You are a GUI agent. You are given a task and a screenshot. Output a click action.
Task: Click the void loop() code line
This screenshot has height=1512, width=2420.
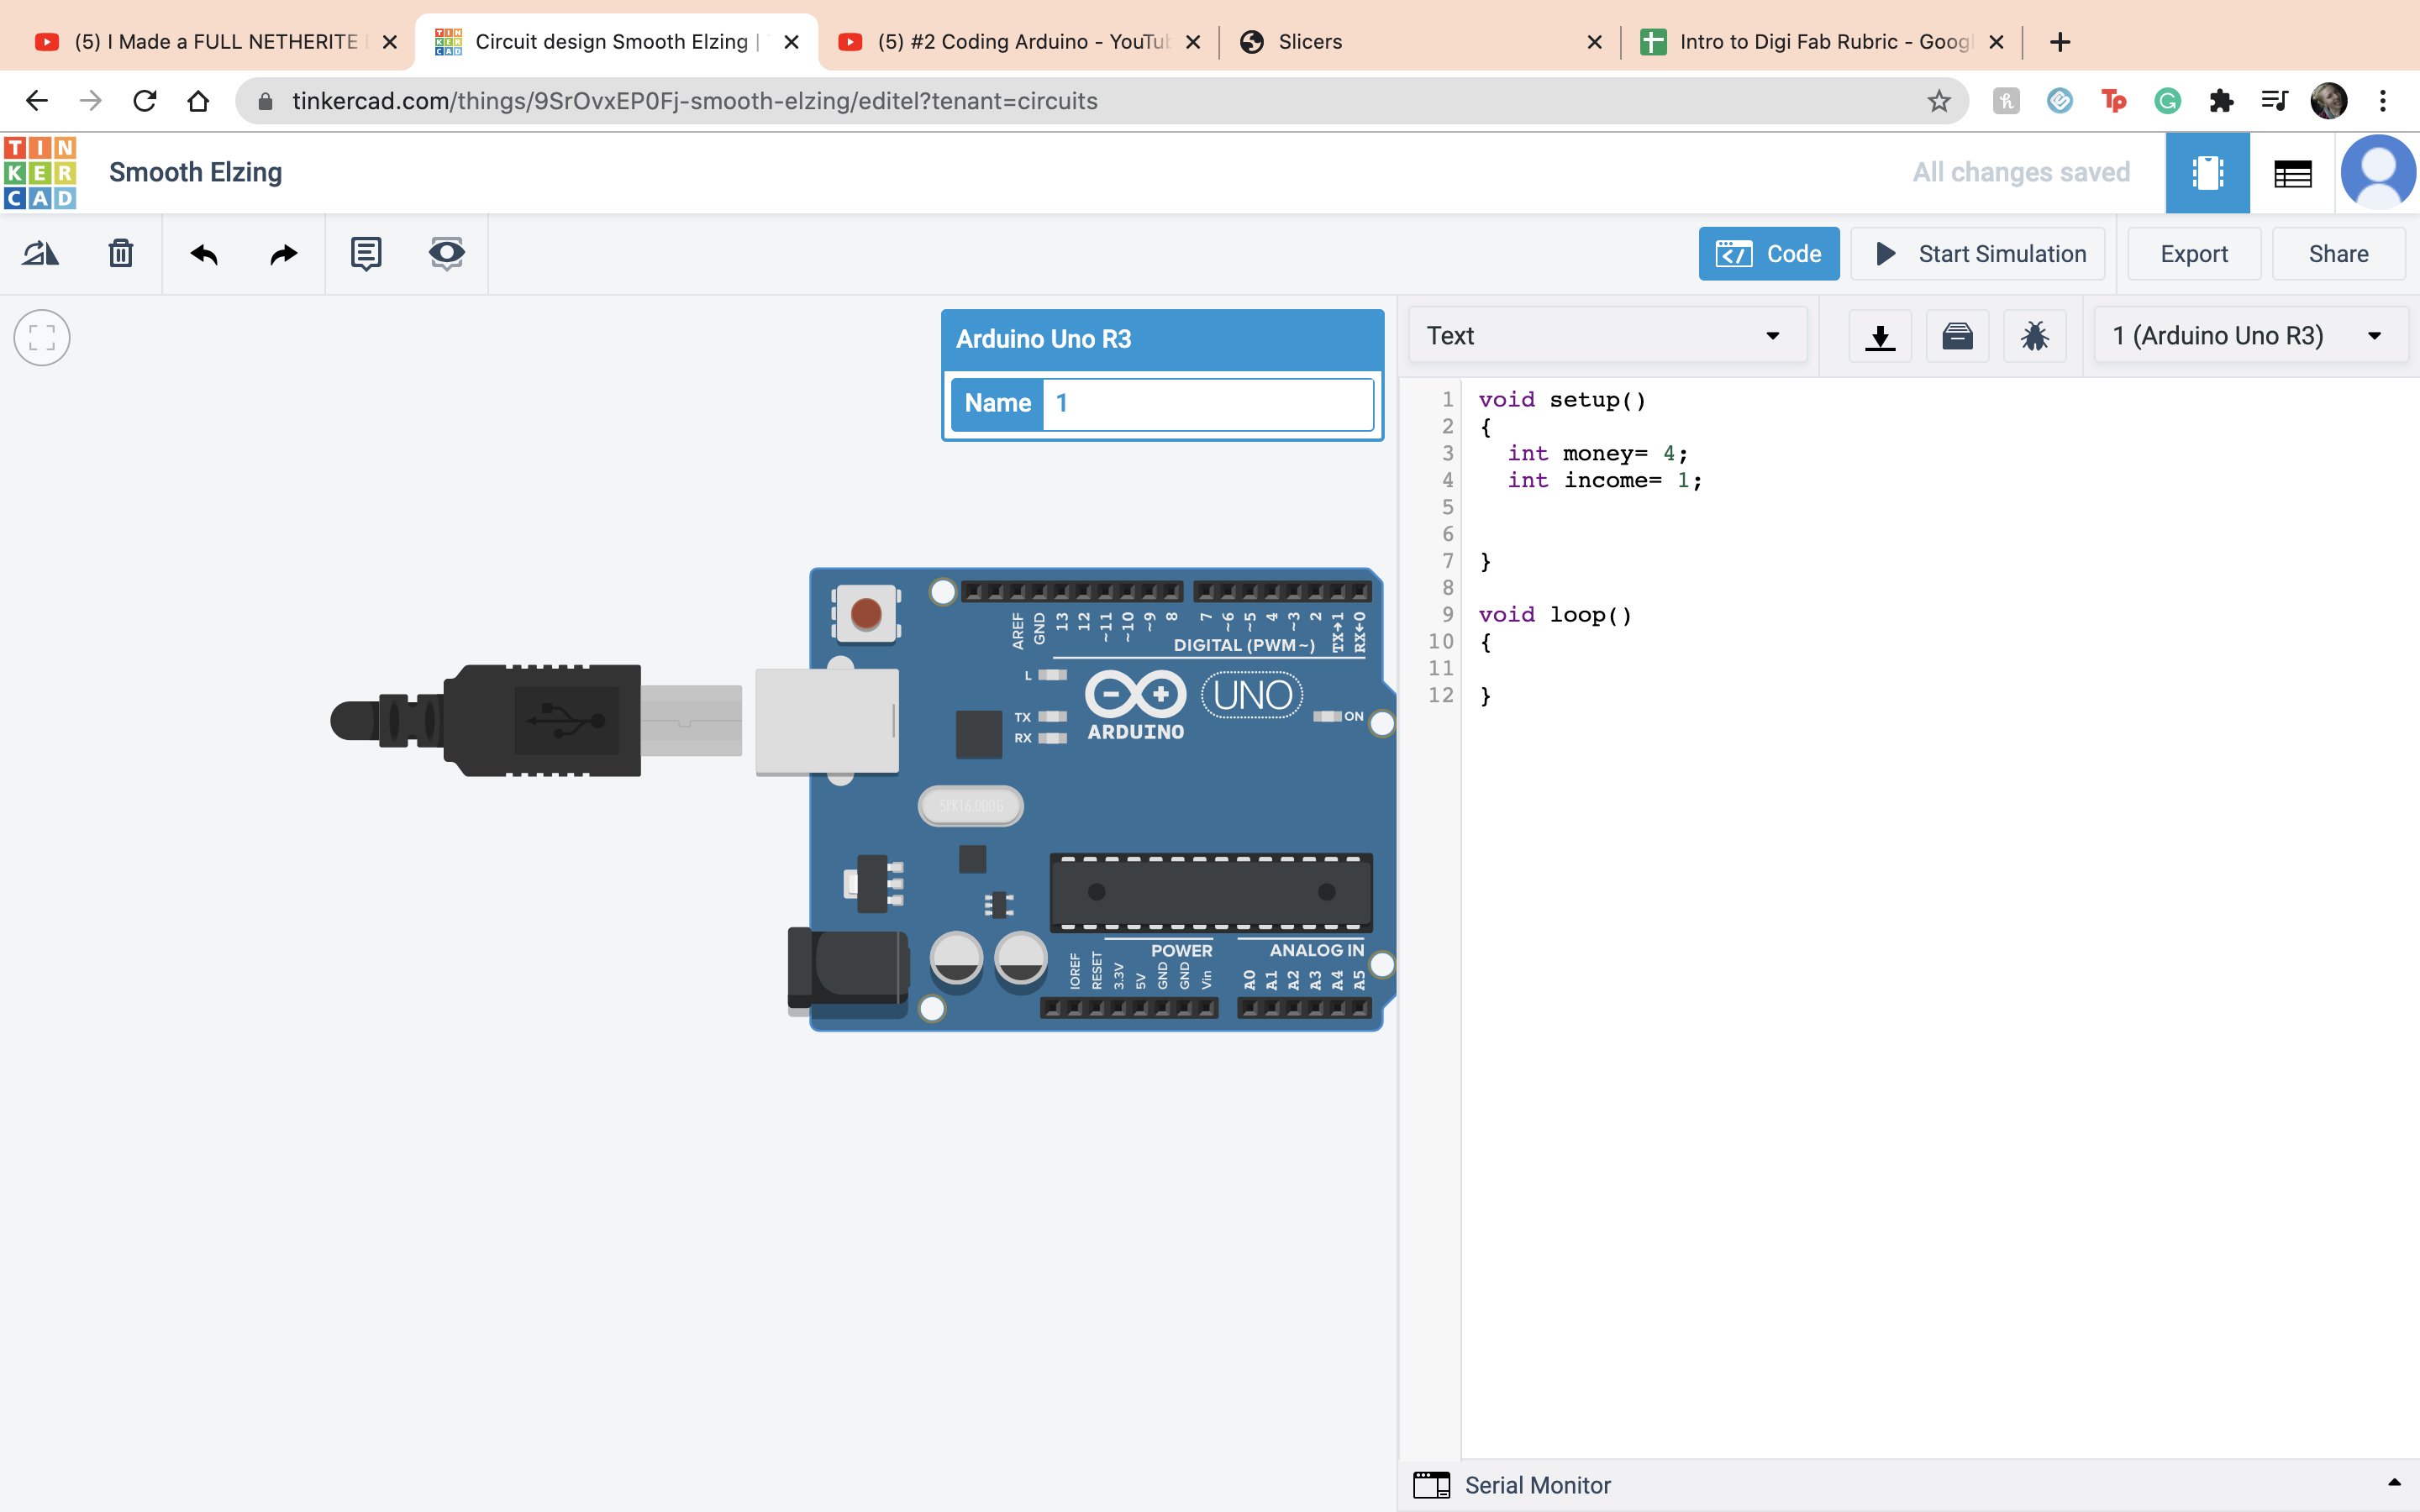(x=1555, y=615)
